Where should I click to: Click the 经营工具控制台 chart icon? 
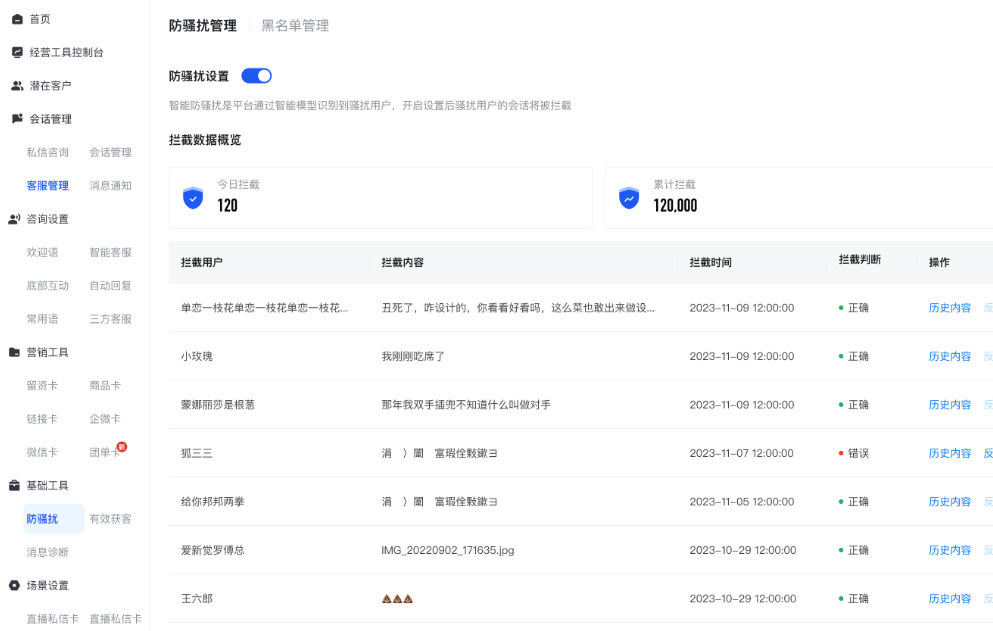(x=18, y=52)
